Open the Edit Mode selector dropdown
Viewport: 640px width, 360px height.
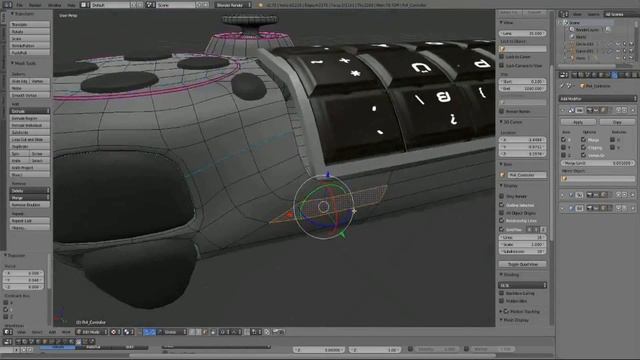click(x=91, y=332)
